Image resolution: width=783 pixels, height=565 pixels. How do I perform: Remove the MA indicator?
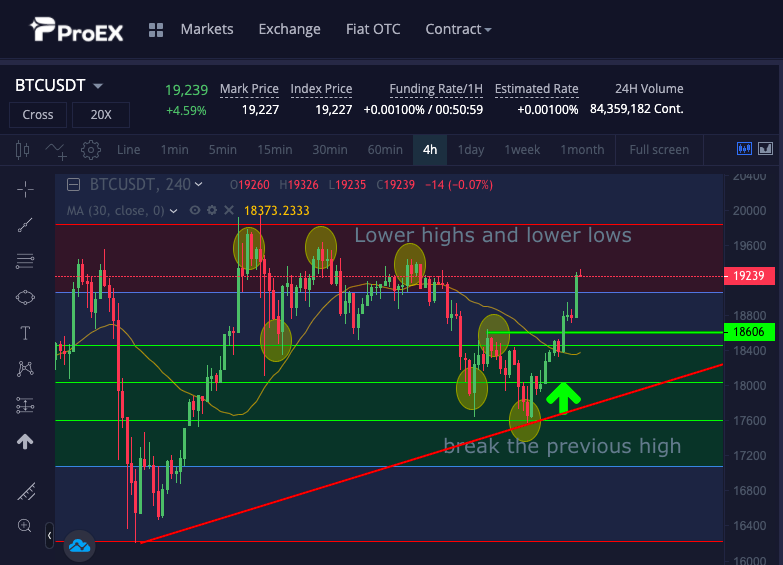coord(229,210)
